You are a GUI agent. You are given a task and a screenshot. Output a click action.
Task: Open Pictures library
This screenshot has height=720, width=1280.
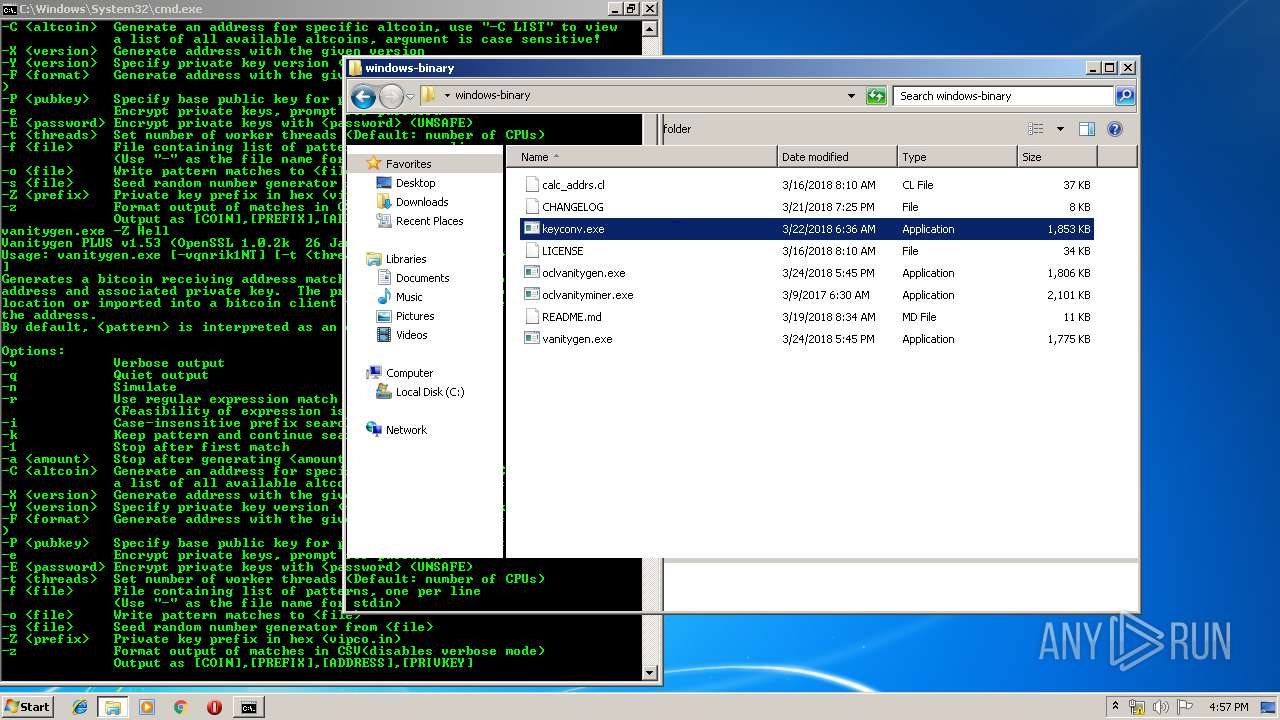415,316
